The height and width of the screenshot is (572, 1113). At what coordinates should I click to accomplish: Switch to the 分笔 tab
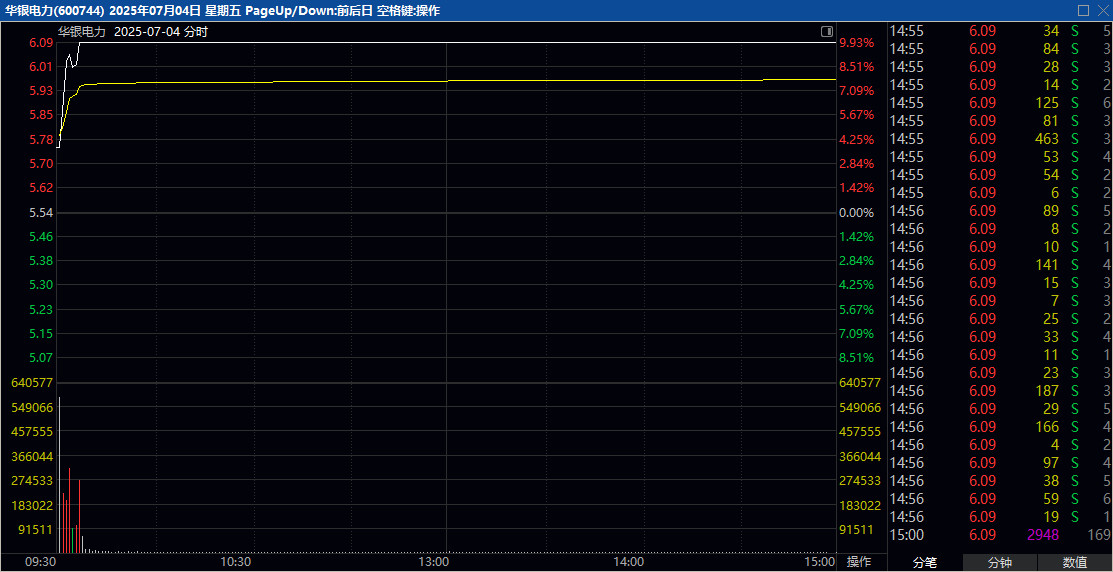click(925, 563)
